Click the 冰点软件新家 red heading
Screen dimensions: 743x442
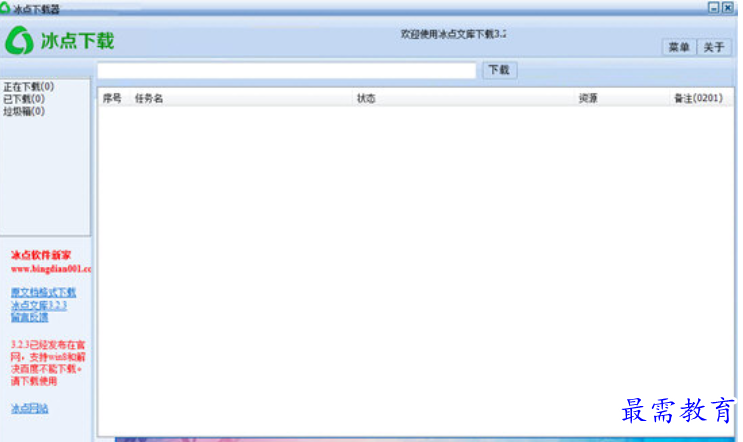pos(41,255)
